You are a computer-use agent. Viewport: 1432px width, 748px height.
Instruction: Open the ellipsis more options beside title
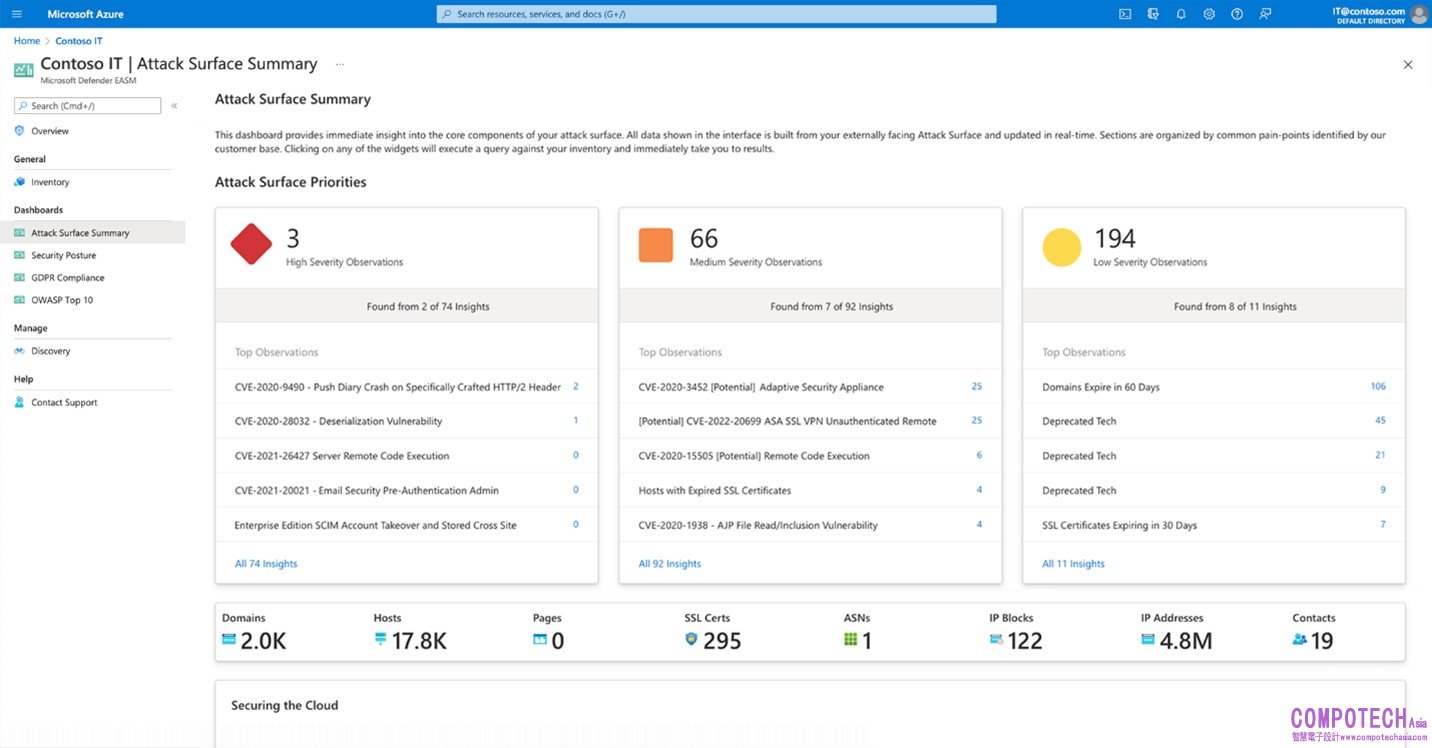(x=340, y=64)
